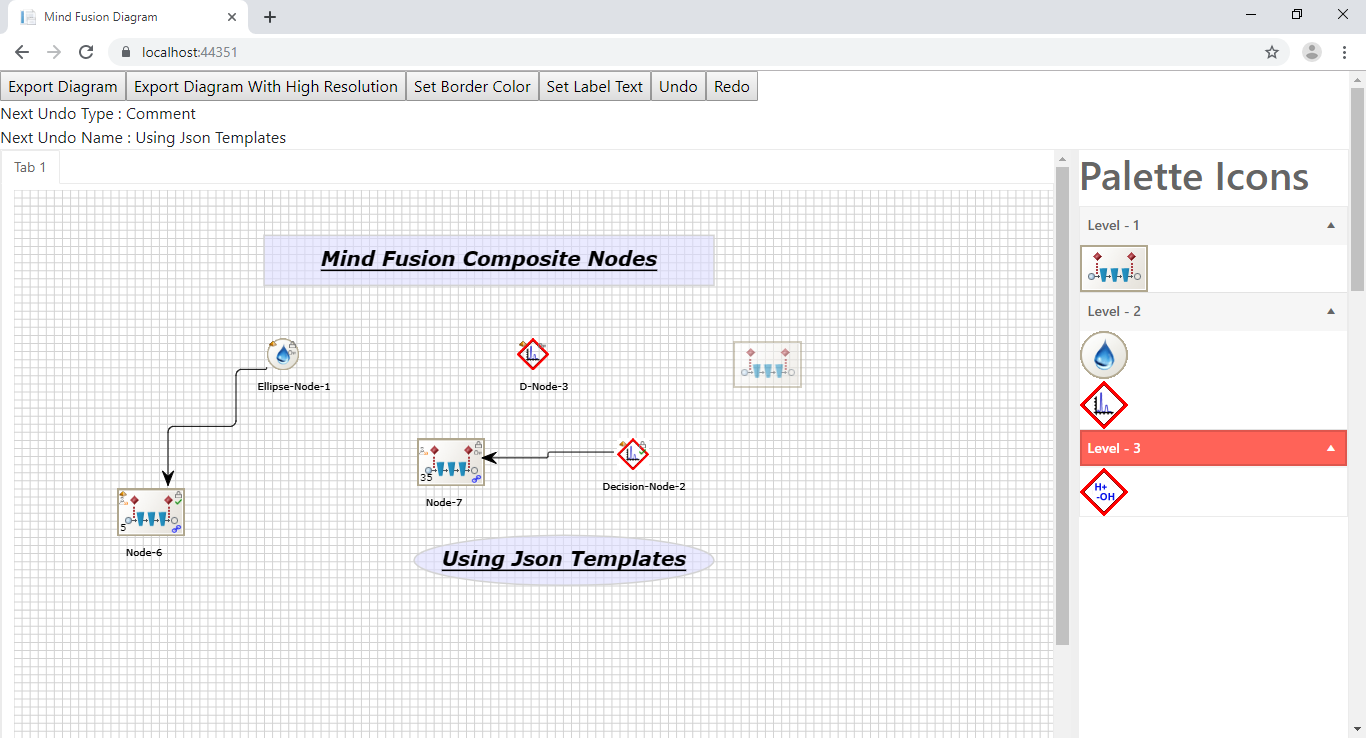This screenshot has width=1366, height=738.
Task: Select the Node-7 composite node icon
Action: [451, 462]
